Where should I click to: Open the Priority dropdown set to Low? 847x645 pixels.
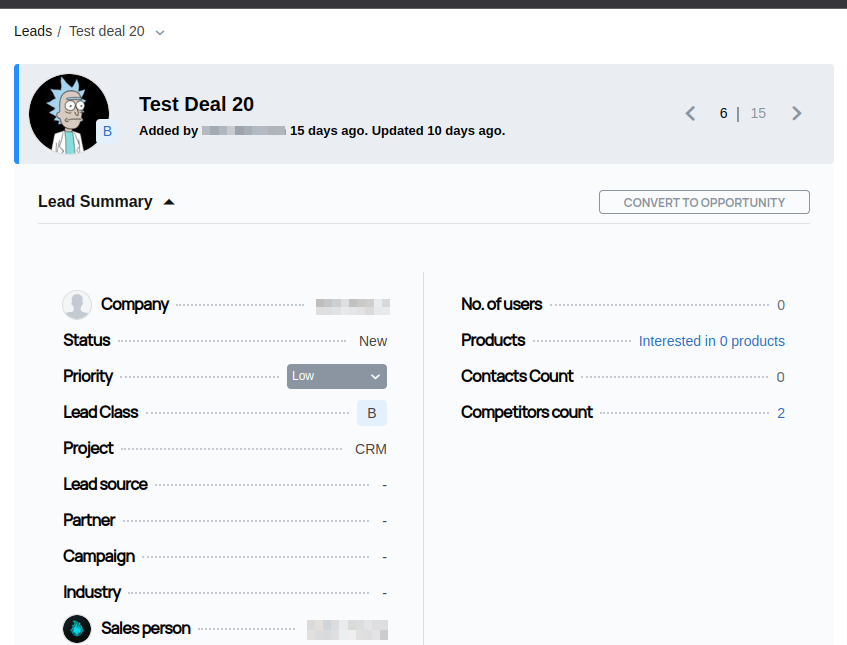[x=336, y=376]
